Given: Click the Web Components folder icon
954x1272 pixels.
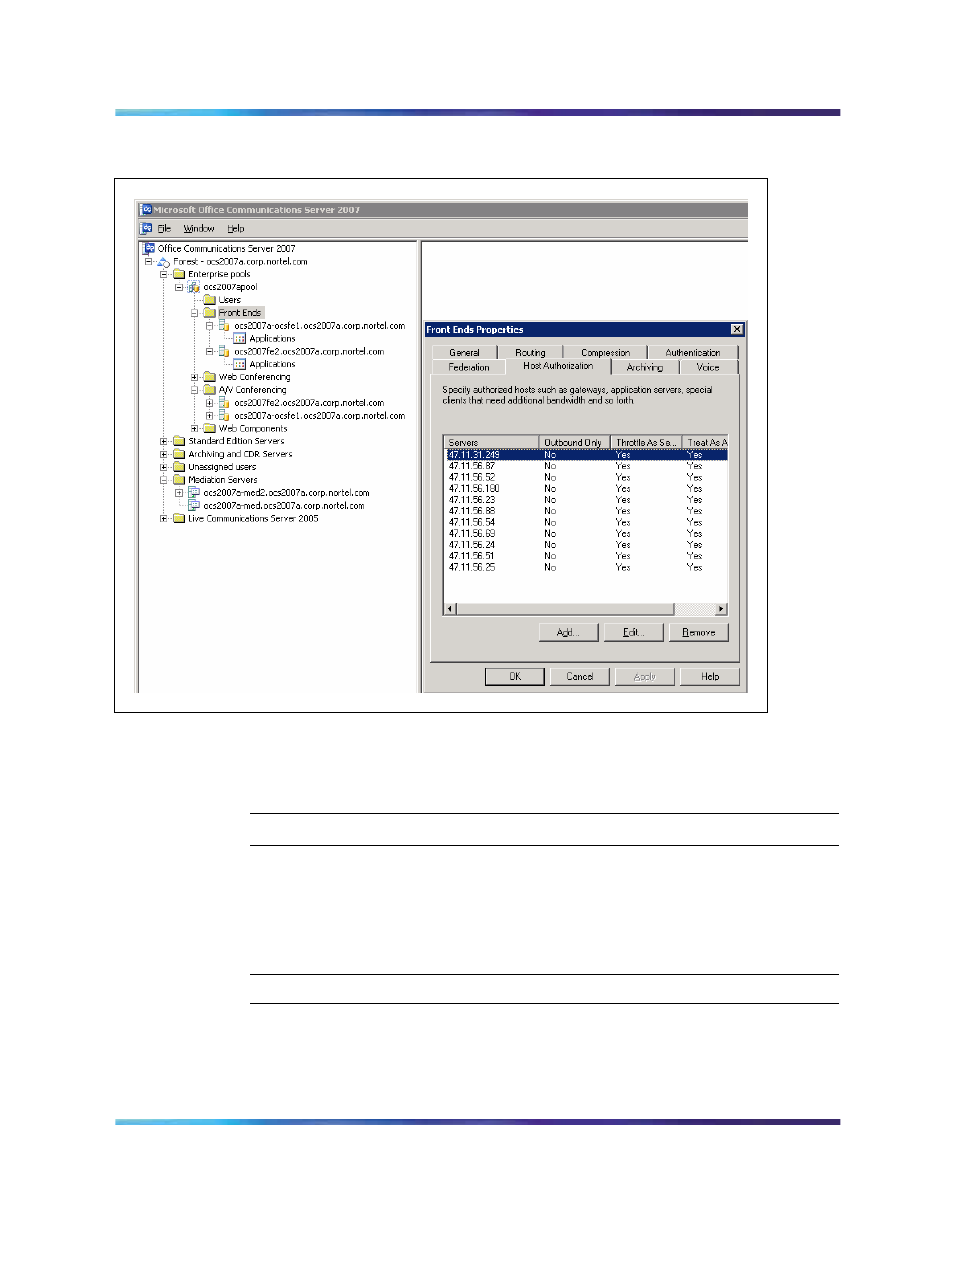Looking at the screenshot, I should [209, 428].
